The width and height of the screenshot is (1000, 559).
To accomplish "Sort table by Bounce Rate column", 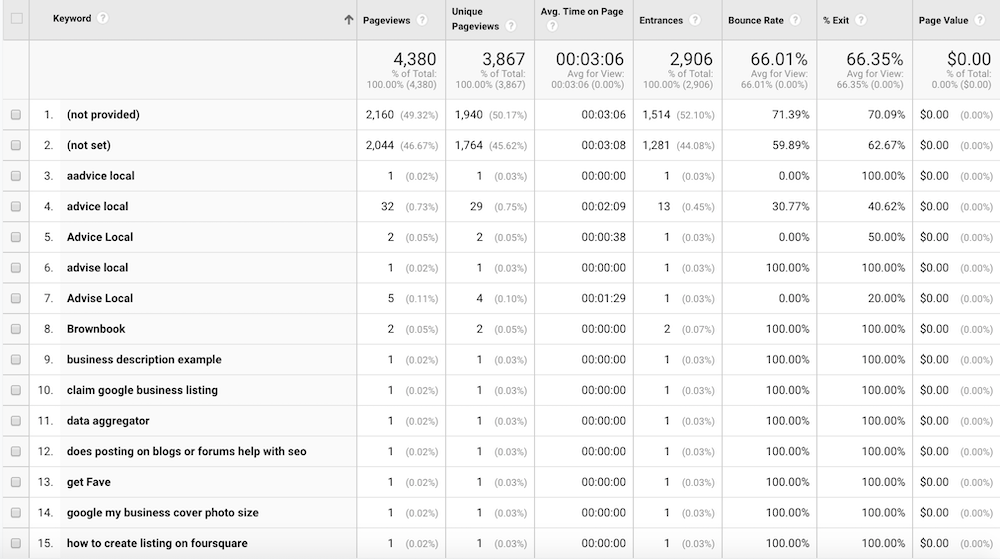I will click(x=756, y=20).
